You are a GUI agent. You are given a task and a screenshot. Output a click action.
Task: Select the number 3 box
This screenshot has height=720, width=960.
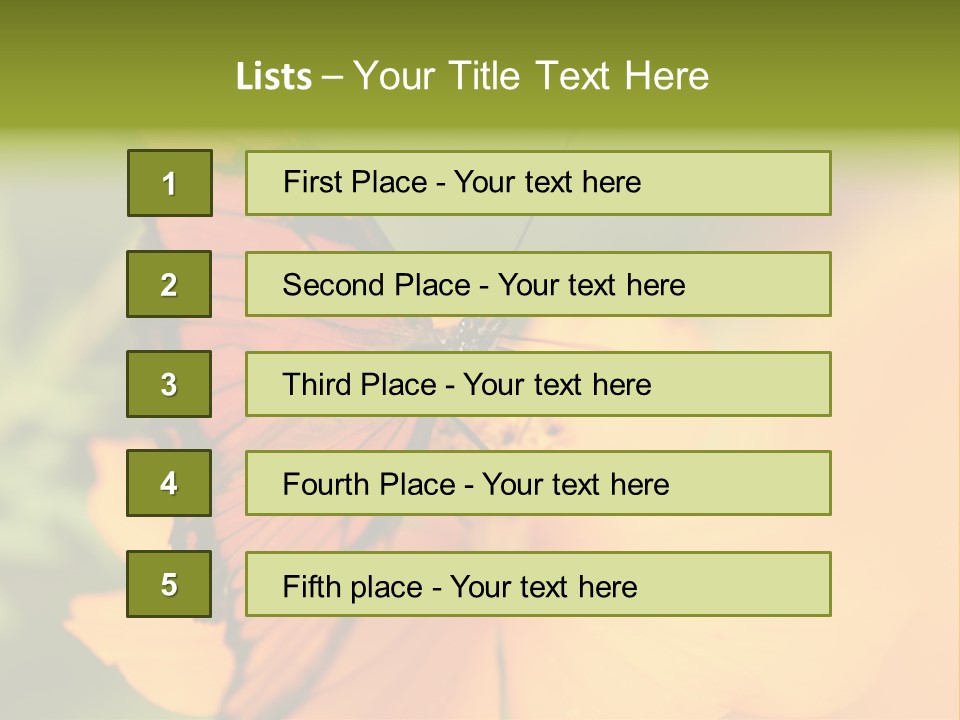pos(169,384)
